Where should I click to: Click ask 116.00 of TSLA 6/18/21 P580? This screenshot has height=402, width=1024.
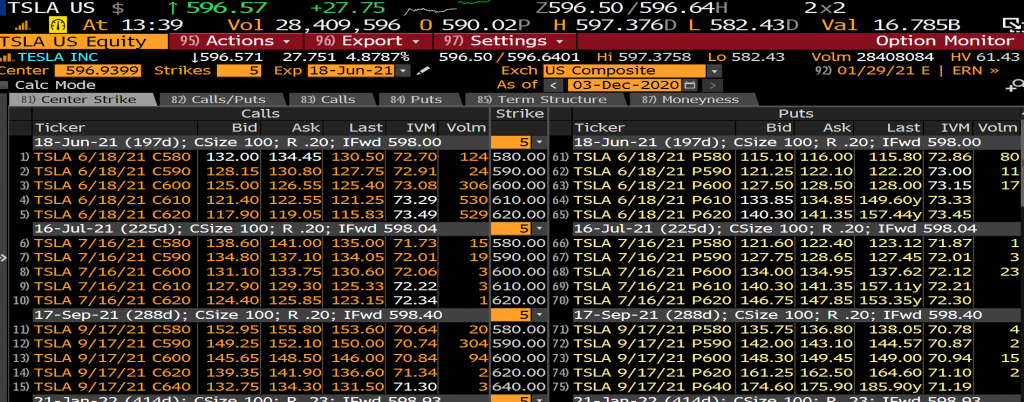click(x=828, y=157)
